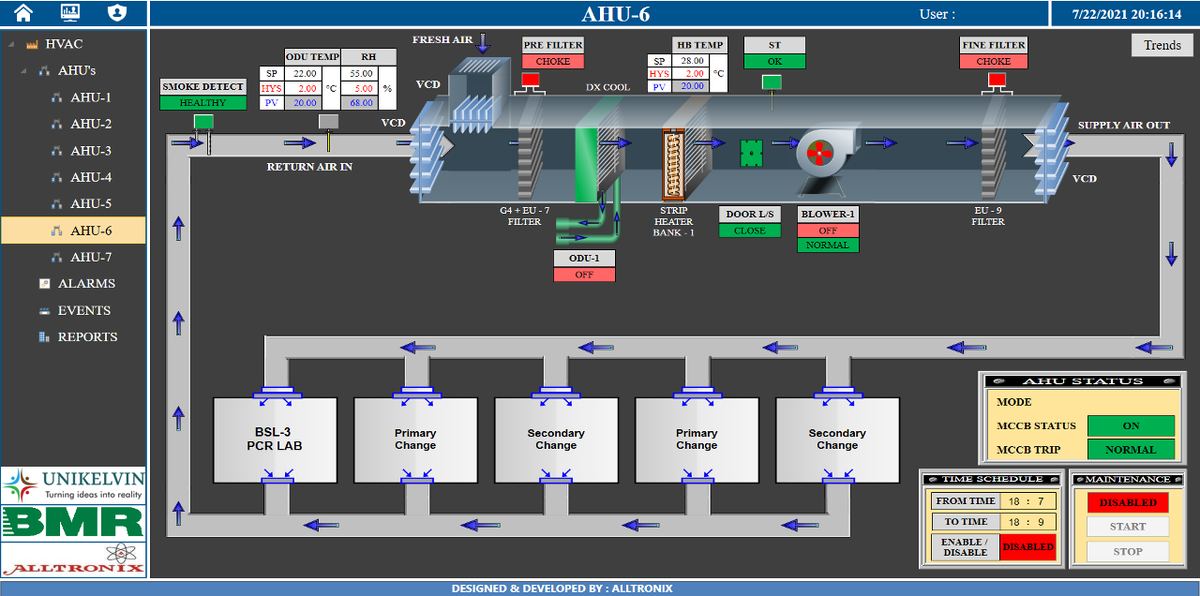This screenshot has height=596, width=1200.
Task: Click the BMR logo
Action: click(74, 522)
